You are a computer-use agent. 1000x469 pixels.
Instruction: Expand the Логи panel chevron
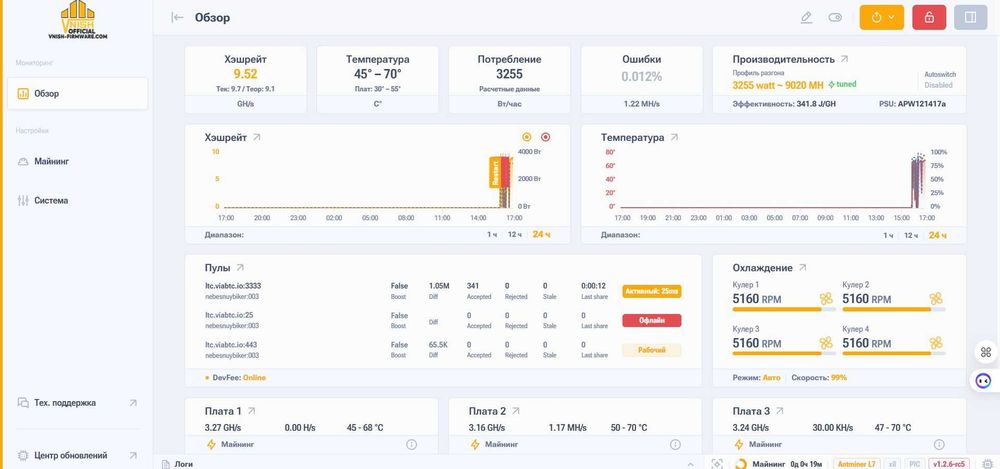tap(691, 464)
